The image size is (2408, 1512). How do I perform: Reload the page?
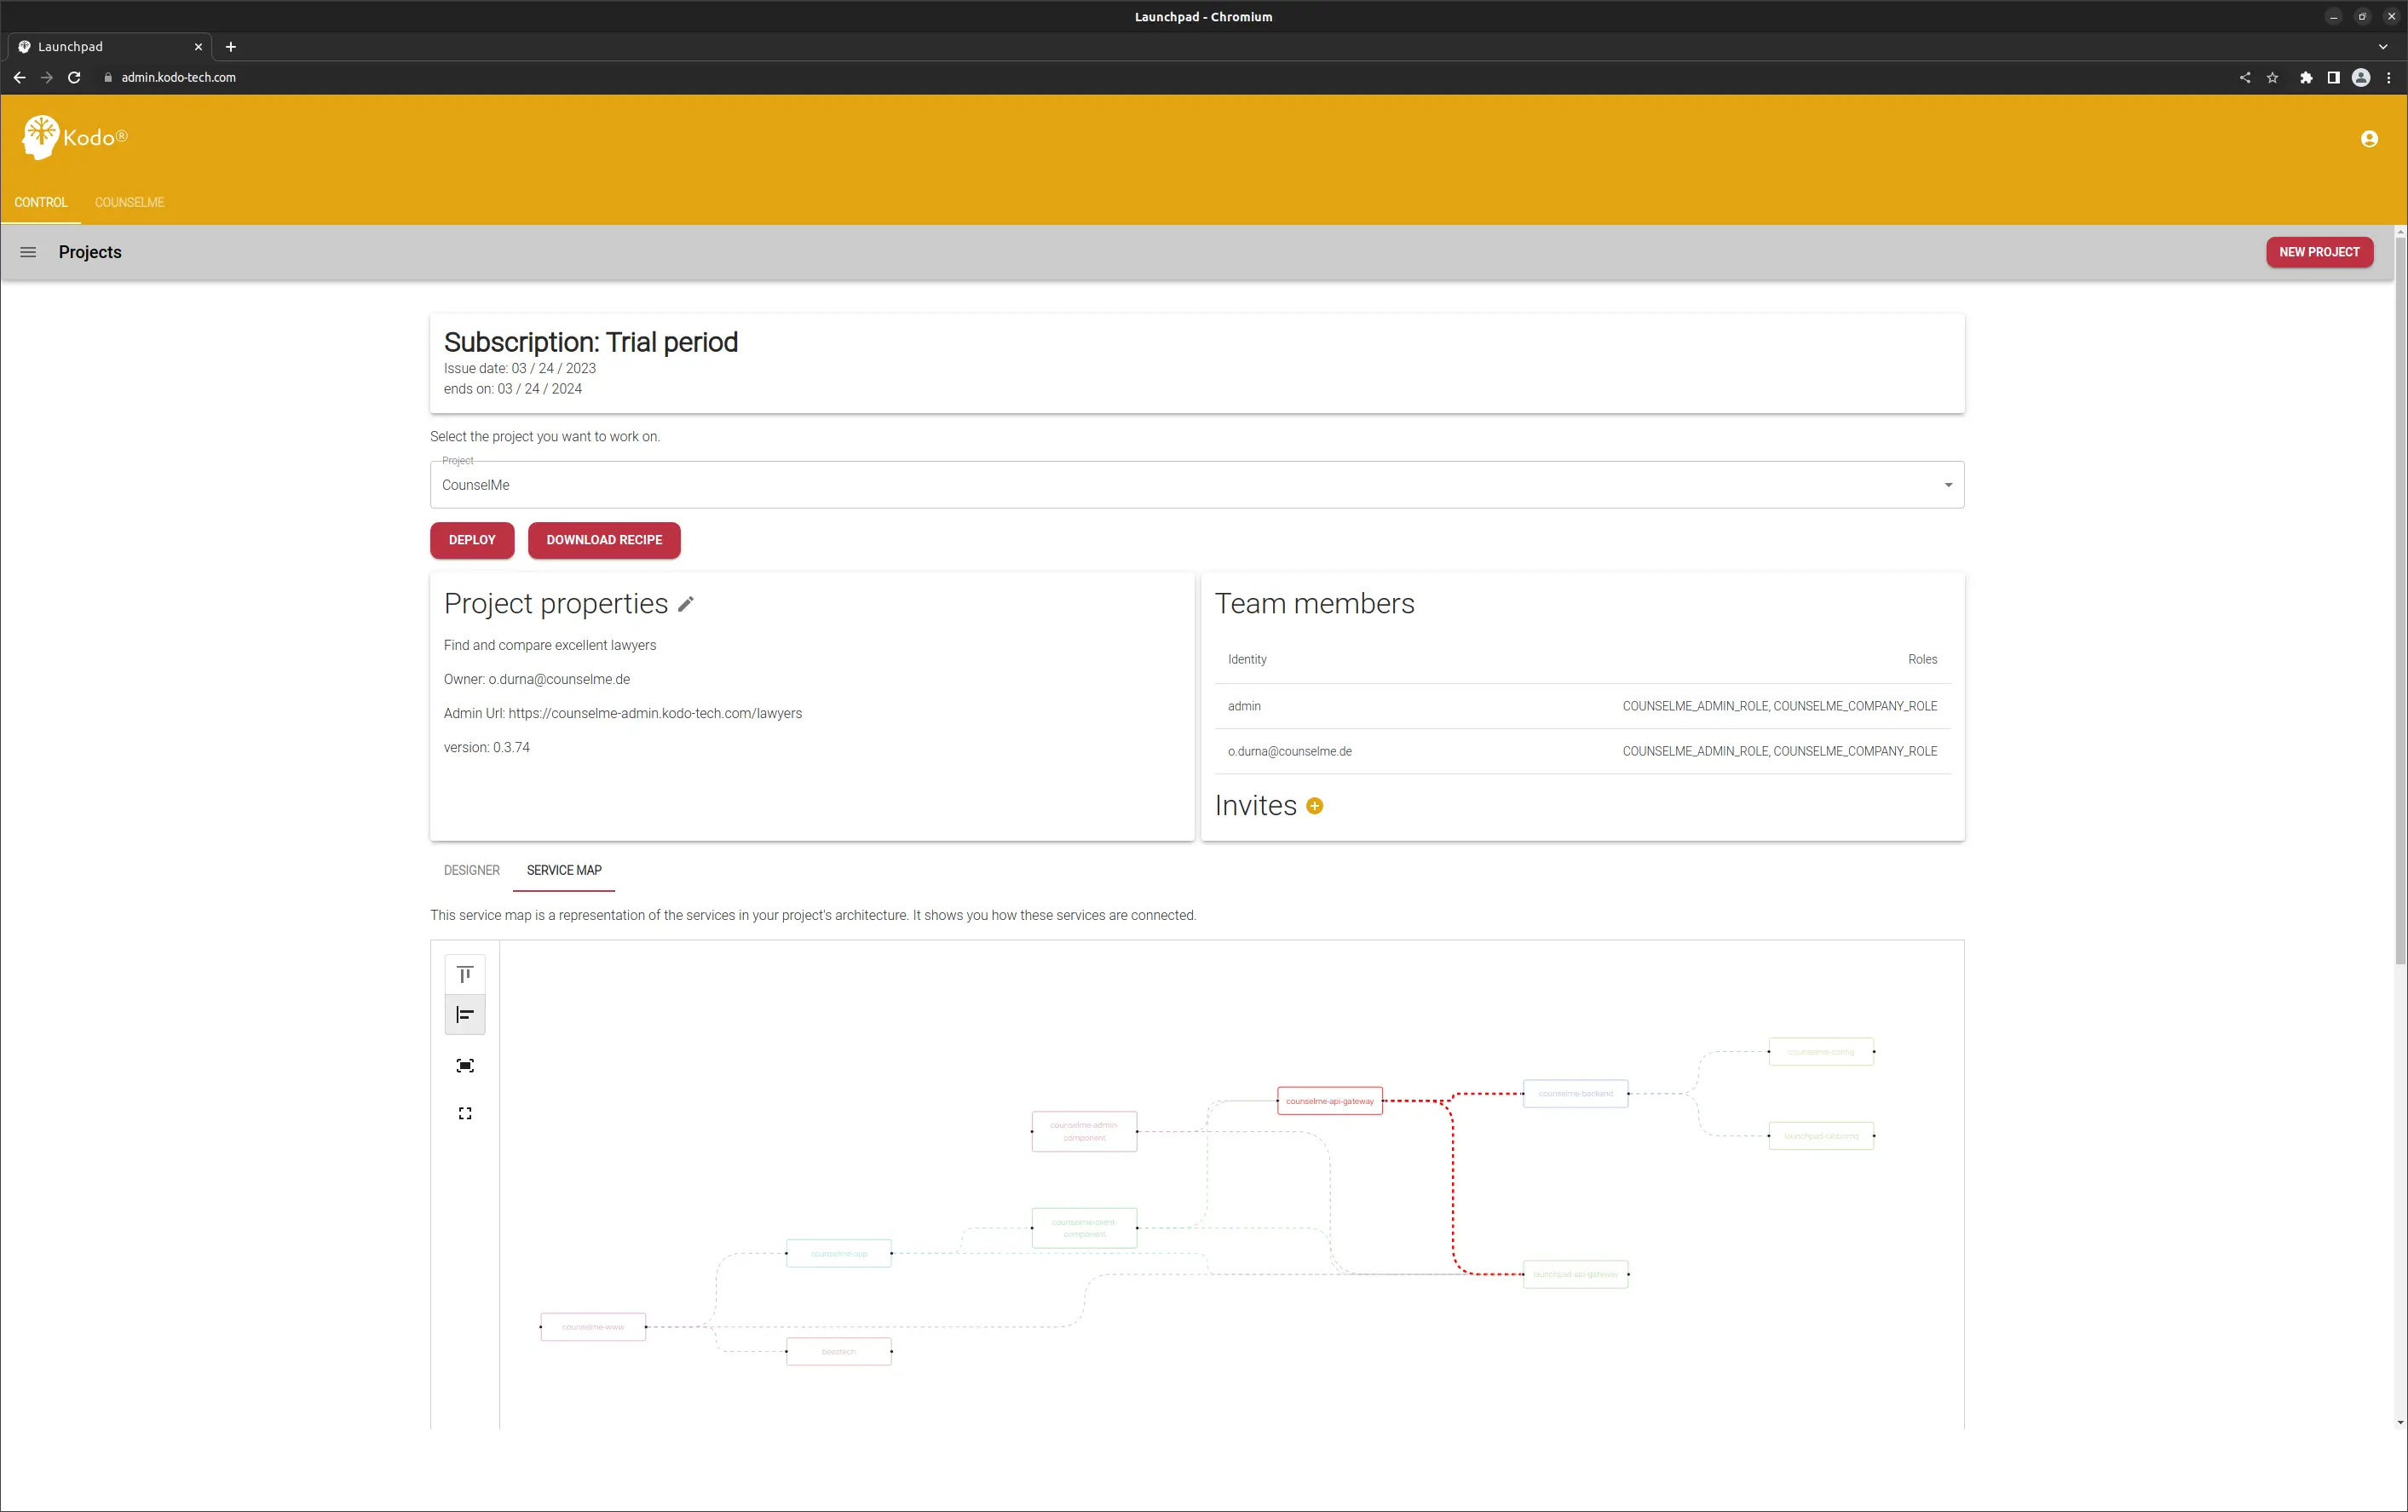74,77
